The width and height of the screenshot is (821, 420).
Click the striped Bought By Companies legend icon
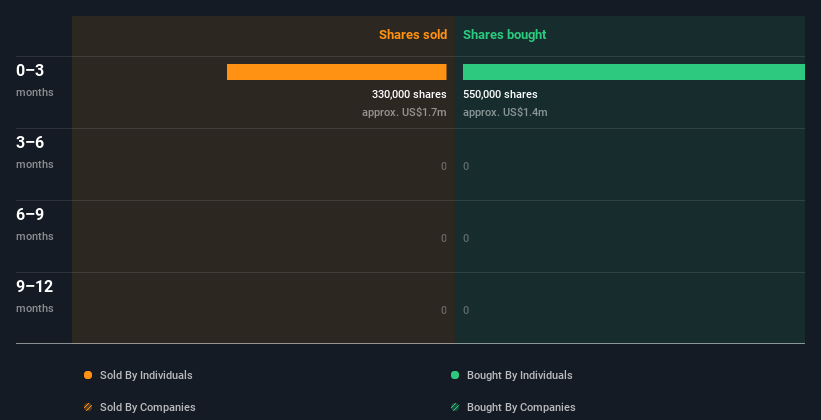point(455,407)
